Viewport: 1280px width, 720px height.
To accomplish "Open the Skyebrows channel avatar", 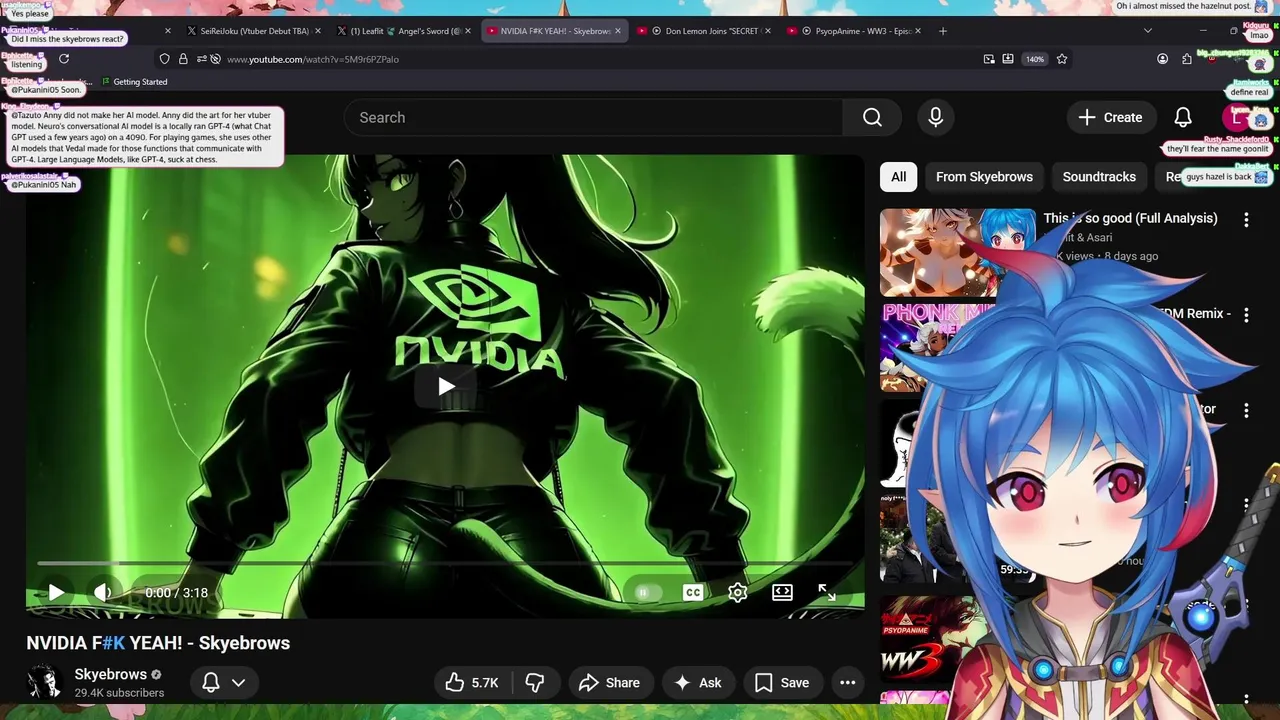I will [44, 683].
